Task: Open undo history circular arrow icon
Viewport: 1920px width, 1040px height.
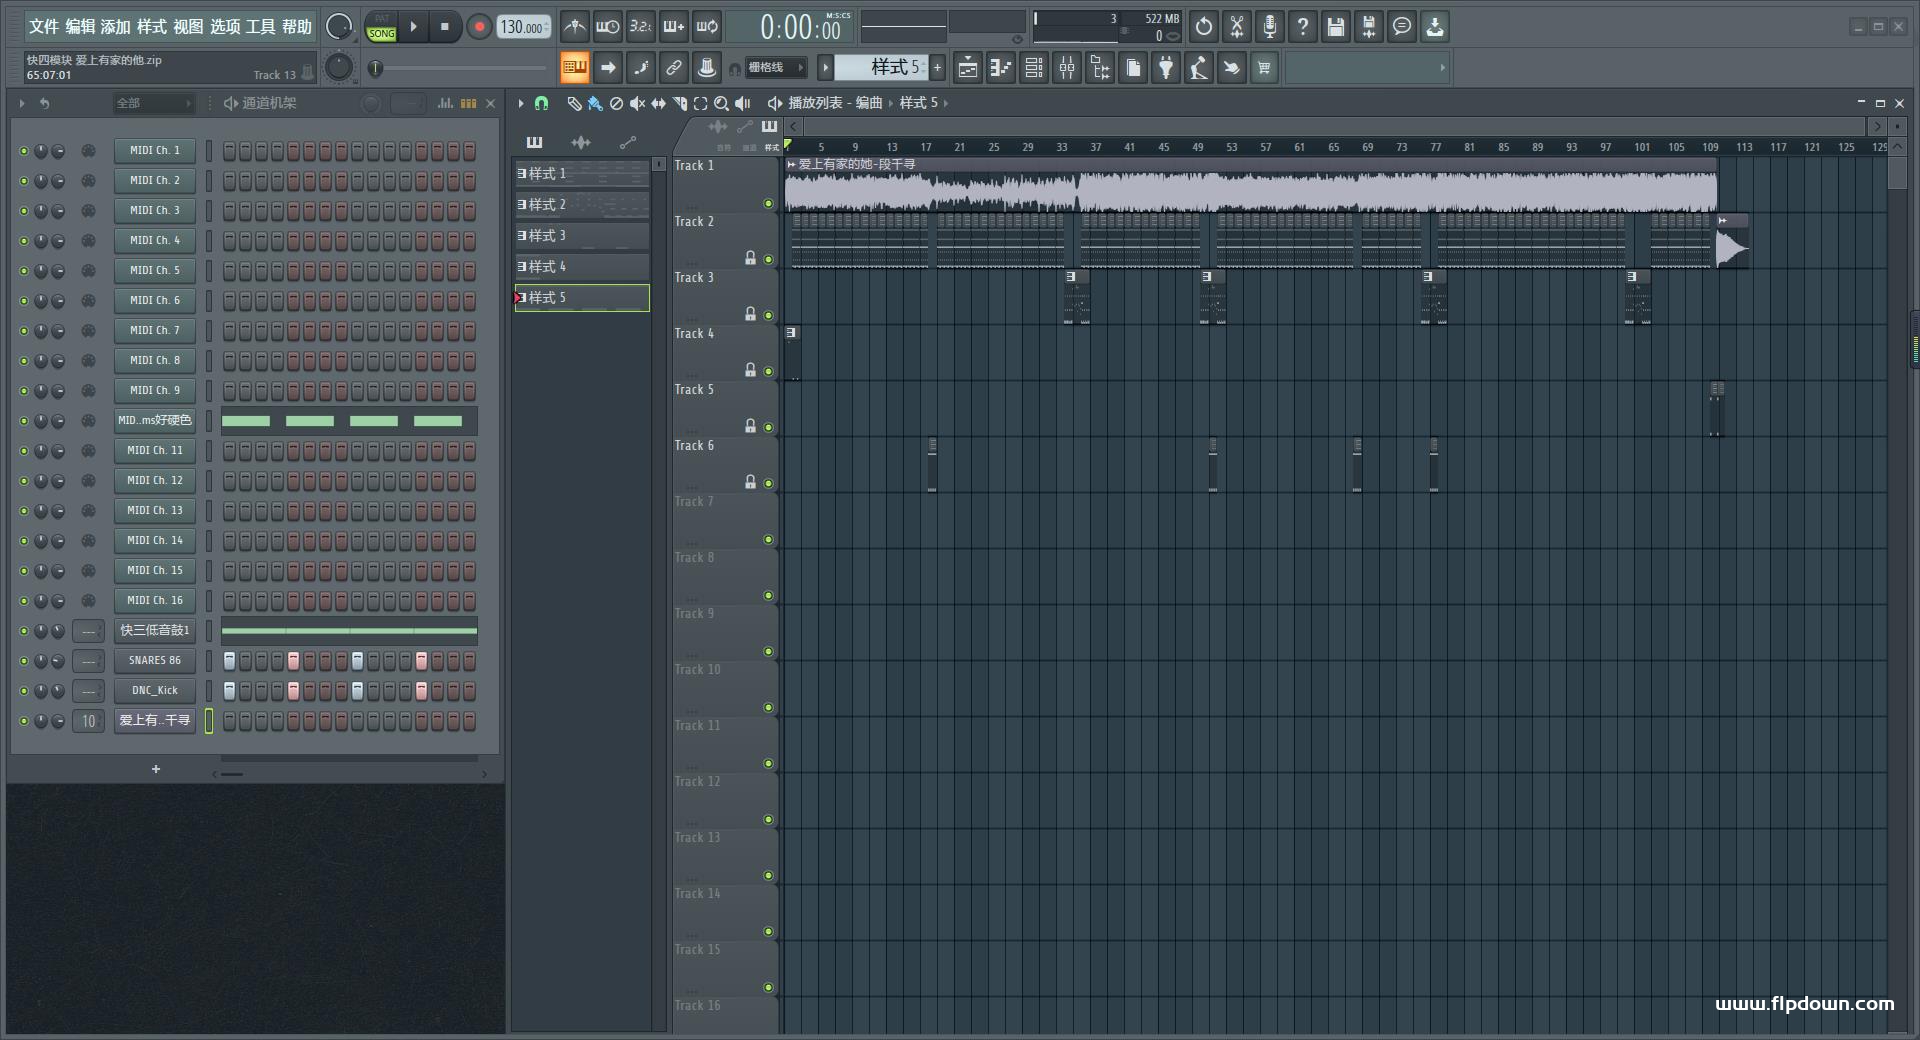Action: [x=1204, y=27]
